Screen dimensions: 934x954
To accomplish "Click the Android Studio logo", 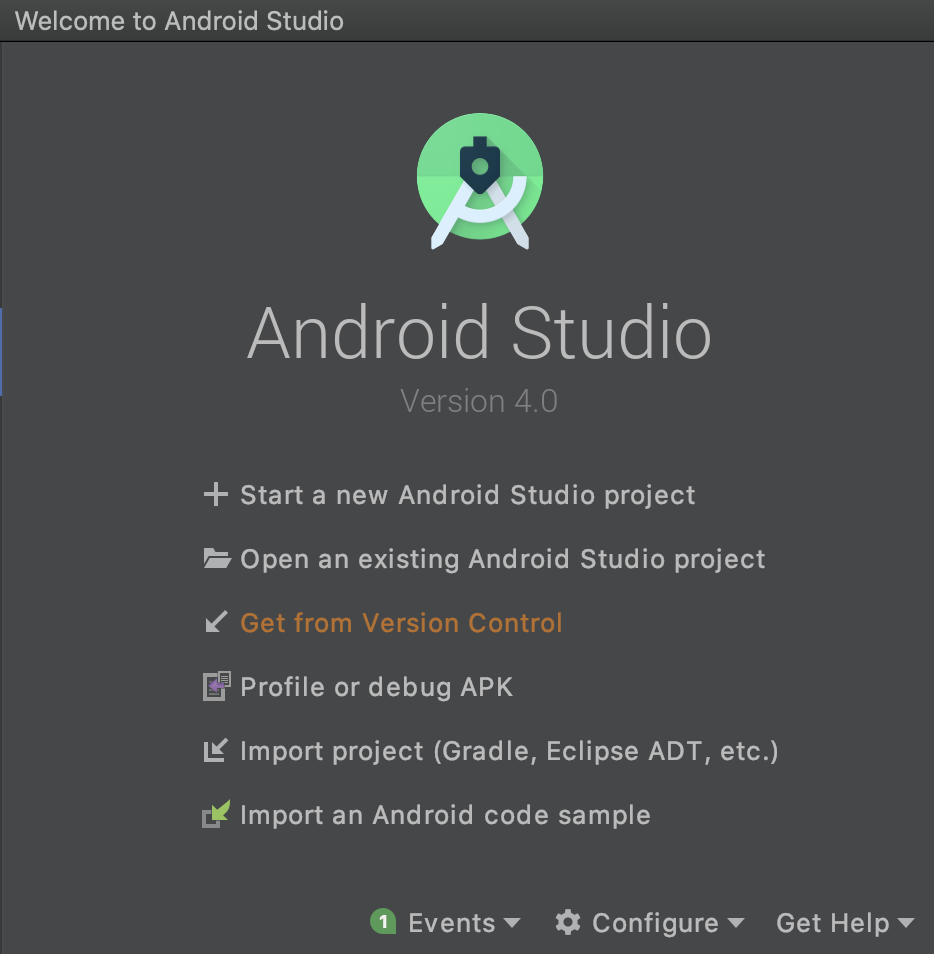I will pos(479,181).
